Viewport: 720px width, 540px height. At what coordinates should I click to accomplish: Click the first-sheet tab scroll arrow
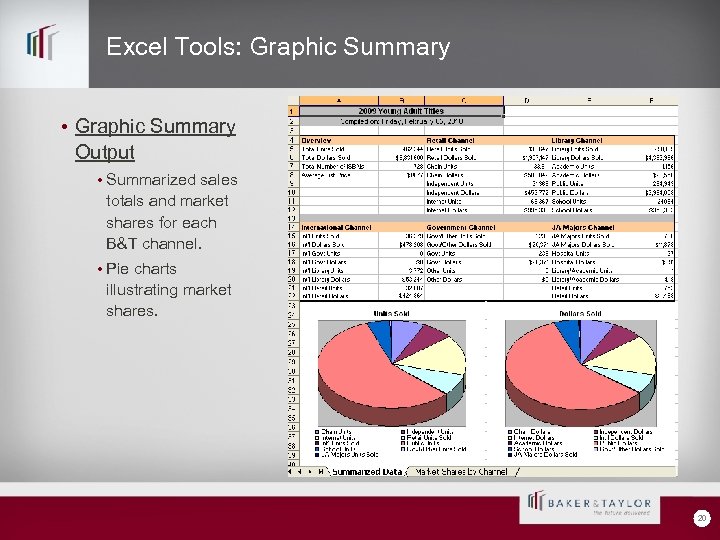tap(290, 472)
